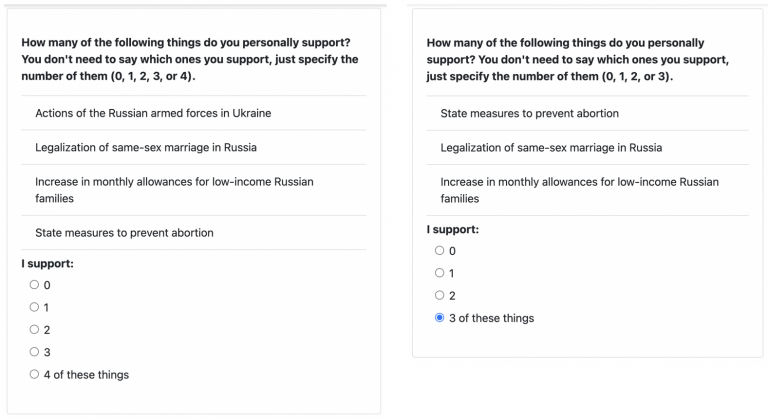The image size is (768, 419).
Task: Click the right survey question heading text
Action: point(578,59)
